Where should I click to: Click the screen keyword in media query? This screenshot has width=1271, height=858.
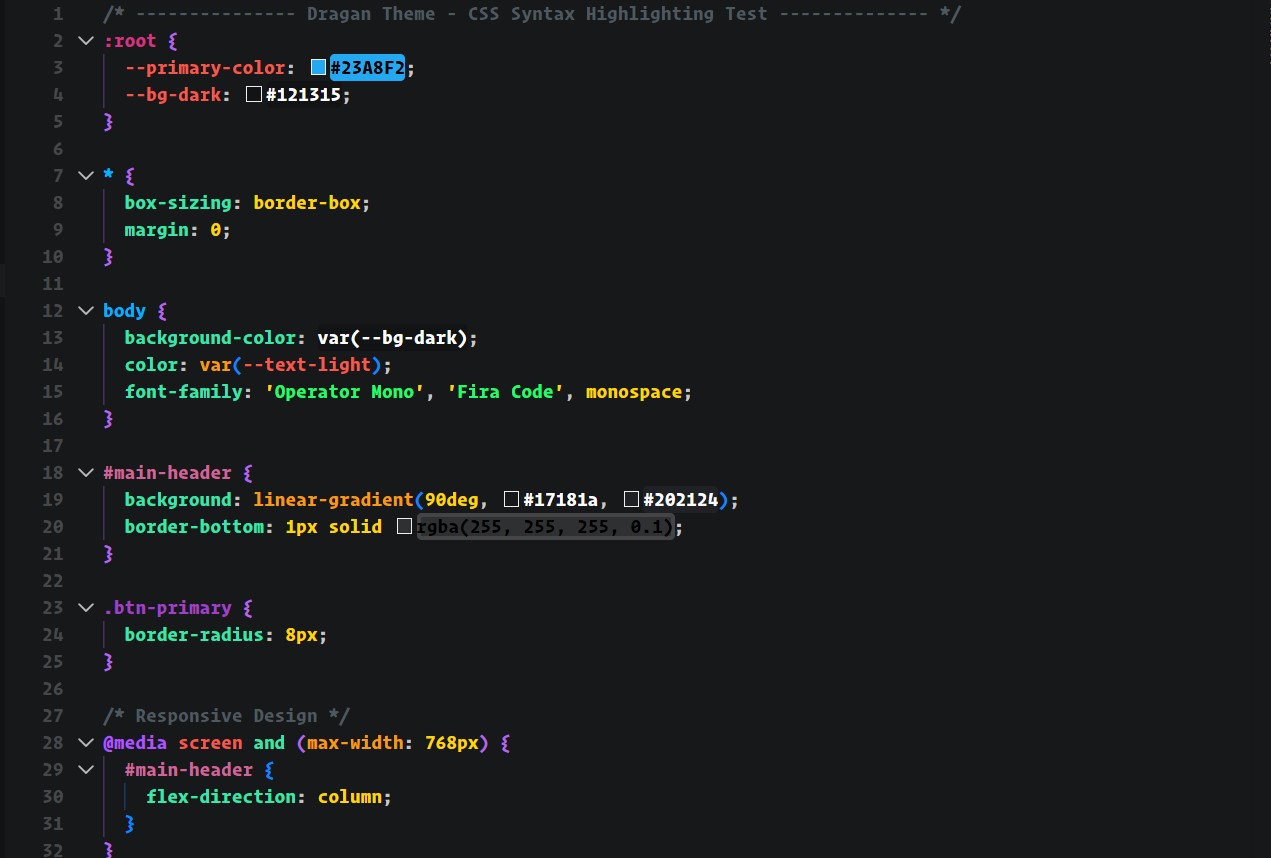(210, 743)
